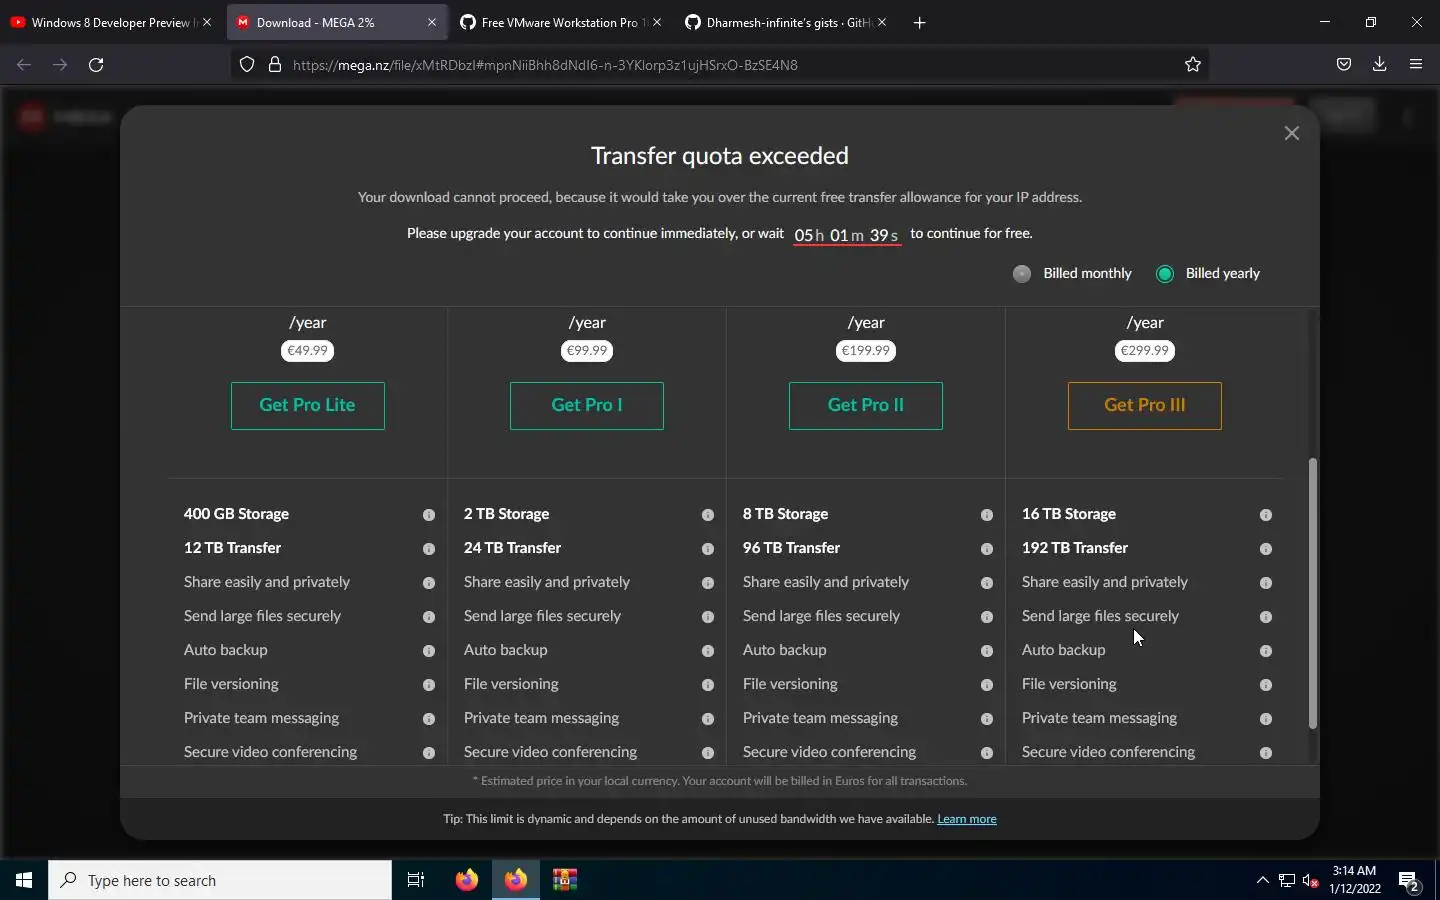Open Firefox application menu
1440x900 pixels.
(x=1416, y=64)
